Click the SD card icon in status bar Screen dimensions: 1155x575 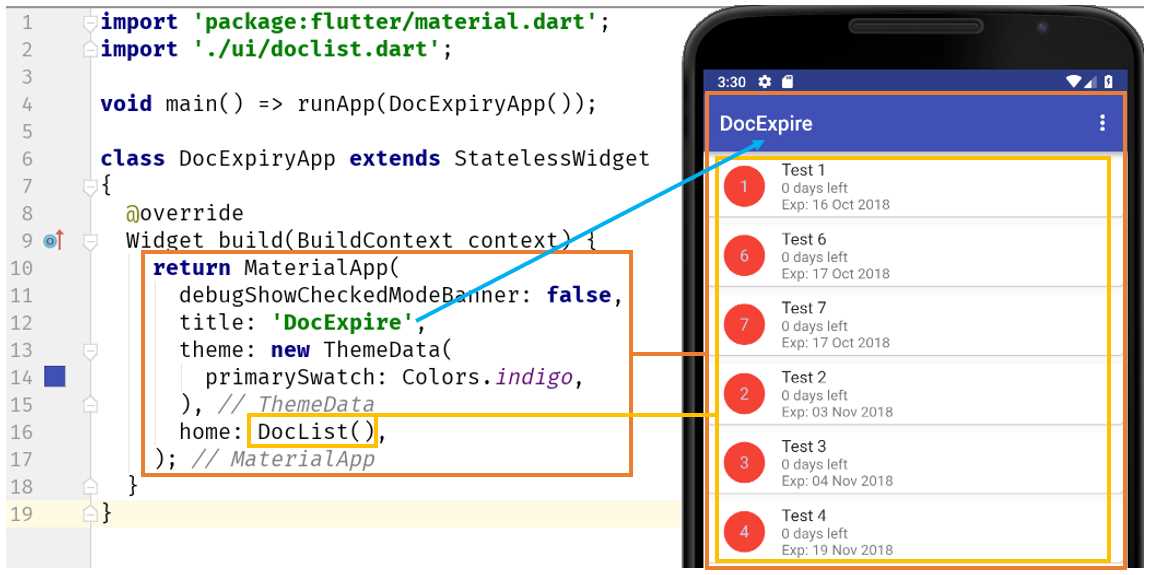pyautogui.click(x=787, y=82)
